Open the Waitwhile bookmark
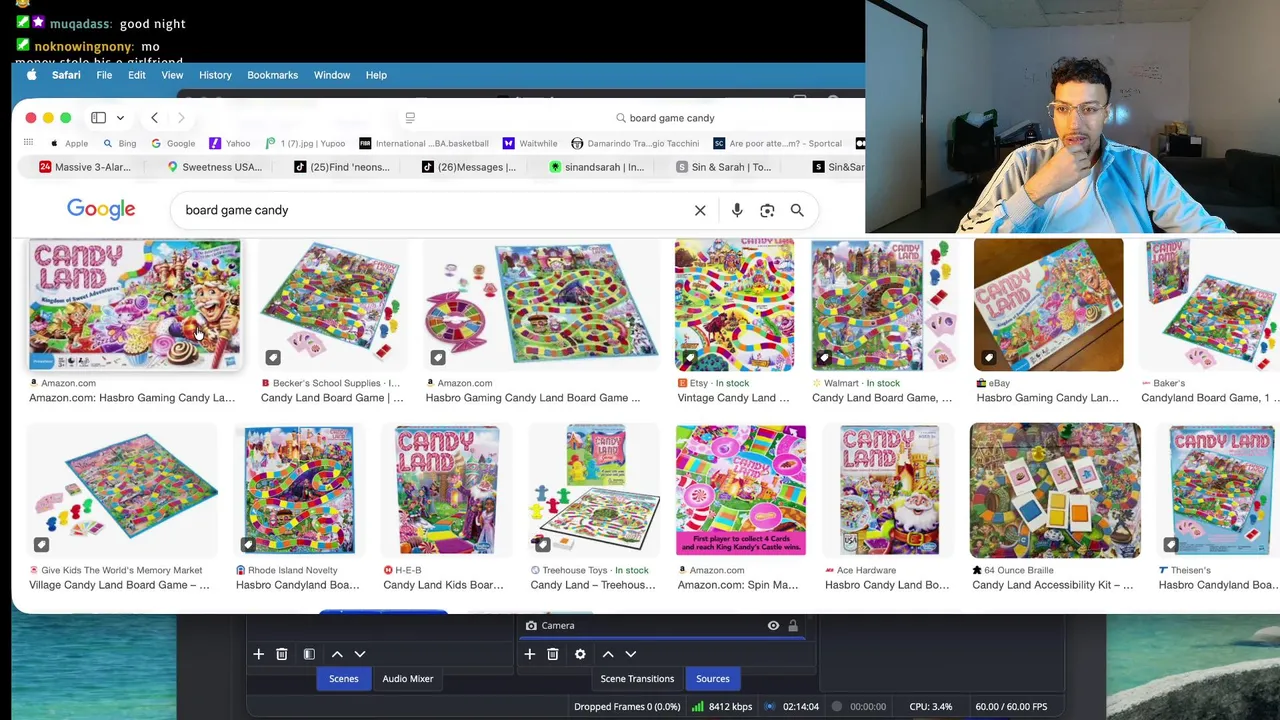Screen dimensions: 1280x720 tap(530, 143)
